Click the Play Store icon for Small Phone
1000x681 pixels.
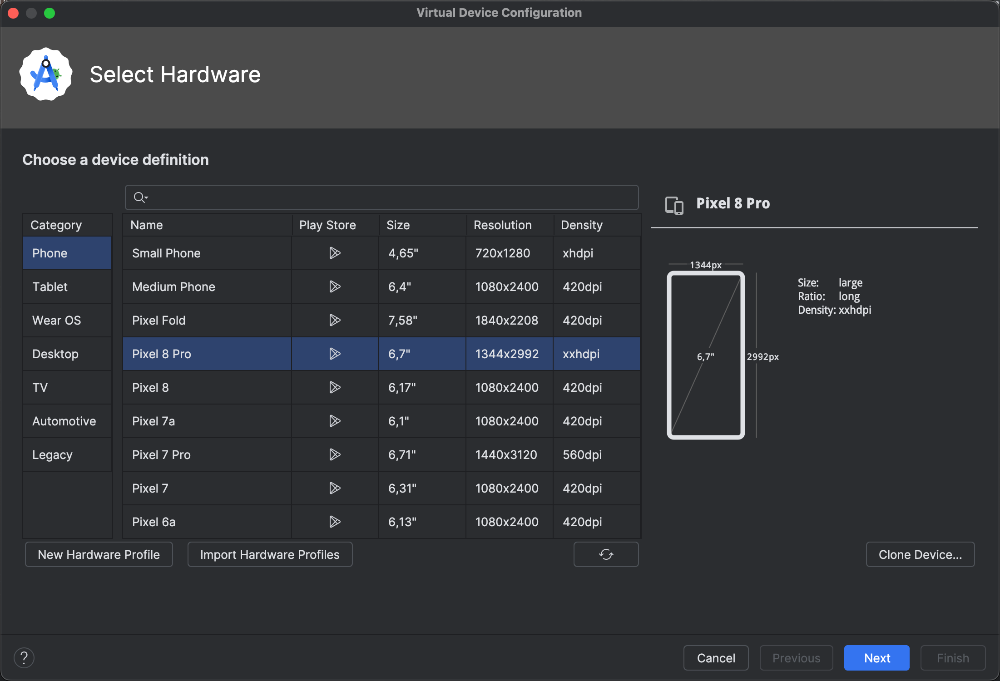coord(335,253)
